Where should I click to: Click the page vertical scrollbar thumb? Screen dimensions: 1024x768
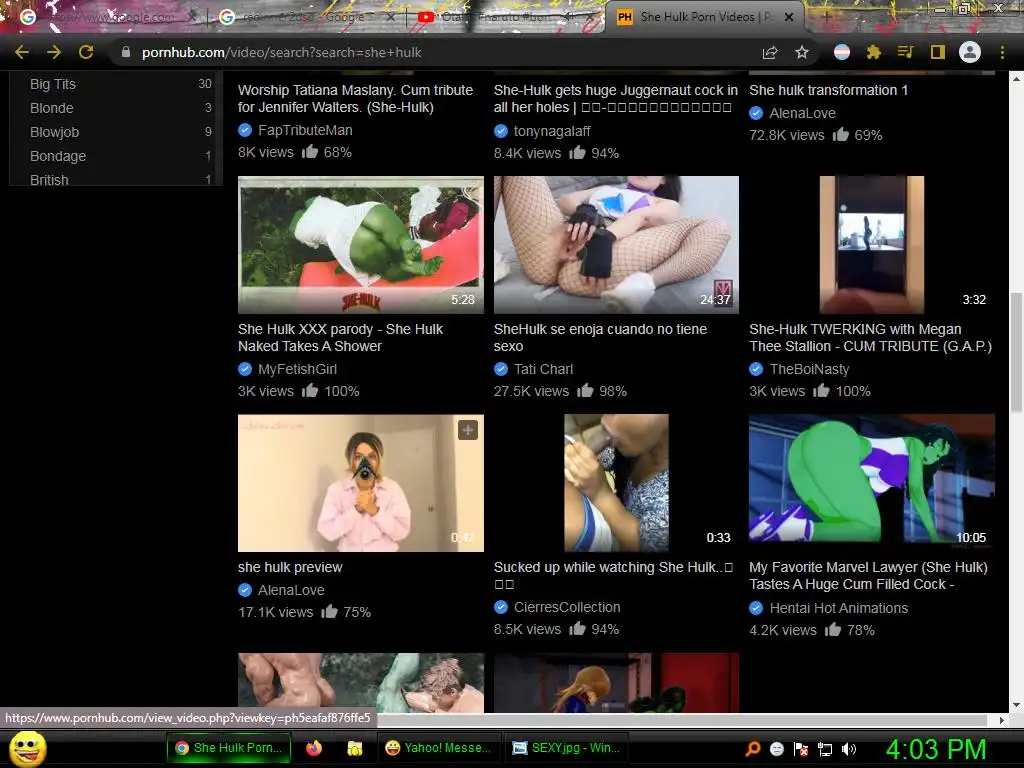[x=1016, y=353]
